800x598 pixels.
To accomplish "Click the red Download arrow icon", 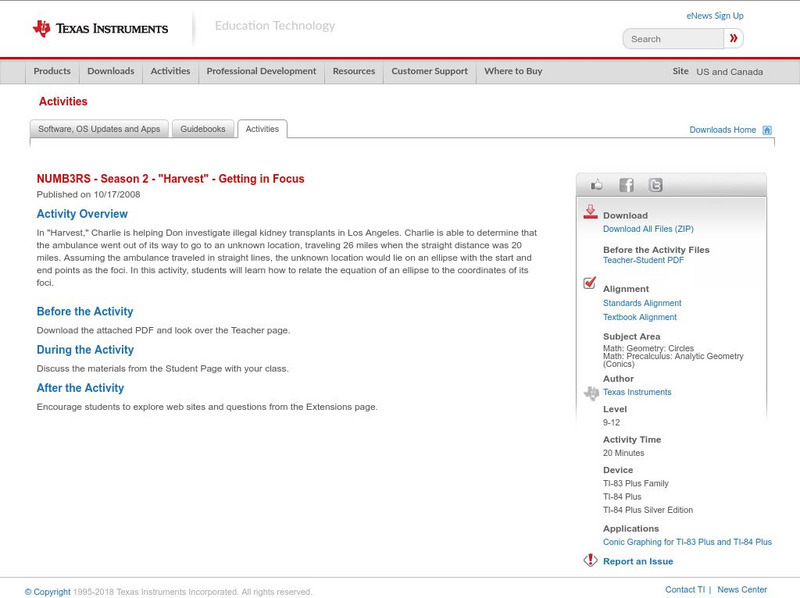I will pos(590,212).
